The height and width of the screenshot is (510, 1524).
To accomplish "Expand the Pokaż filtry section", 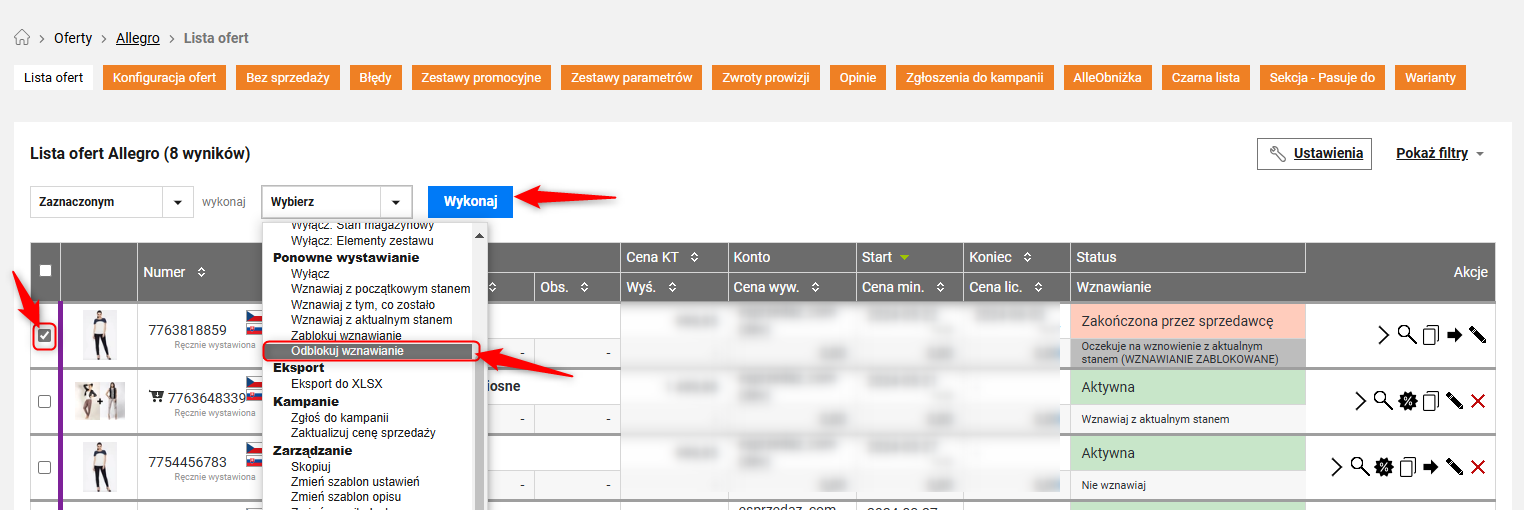I will click(x=1439, y=153).
